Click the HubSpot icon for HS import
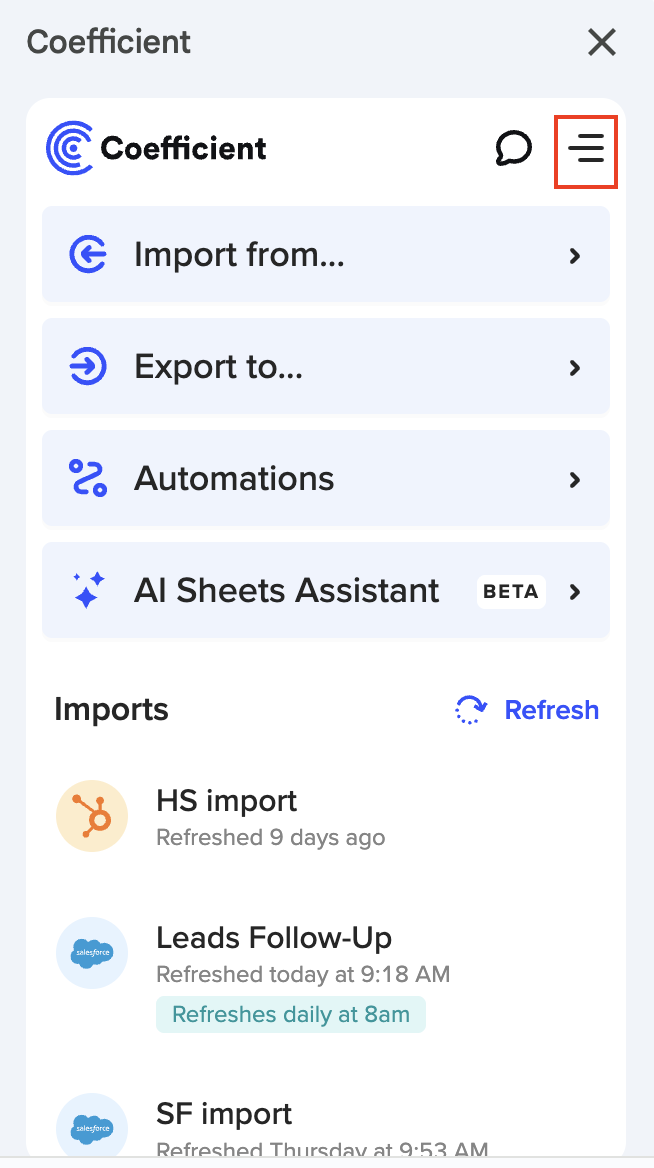This screenshot has width=654, height=1168. [92, 817]
